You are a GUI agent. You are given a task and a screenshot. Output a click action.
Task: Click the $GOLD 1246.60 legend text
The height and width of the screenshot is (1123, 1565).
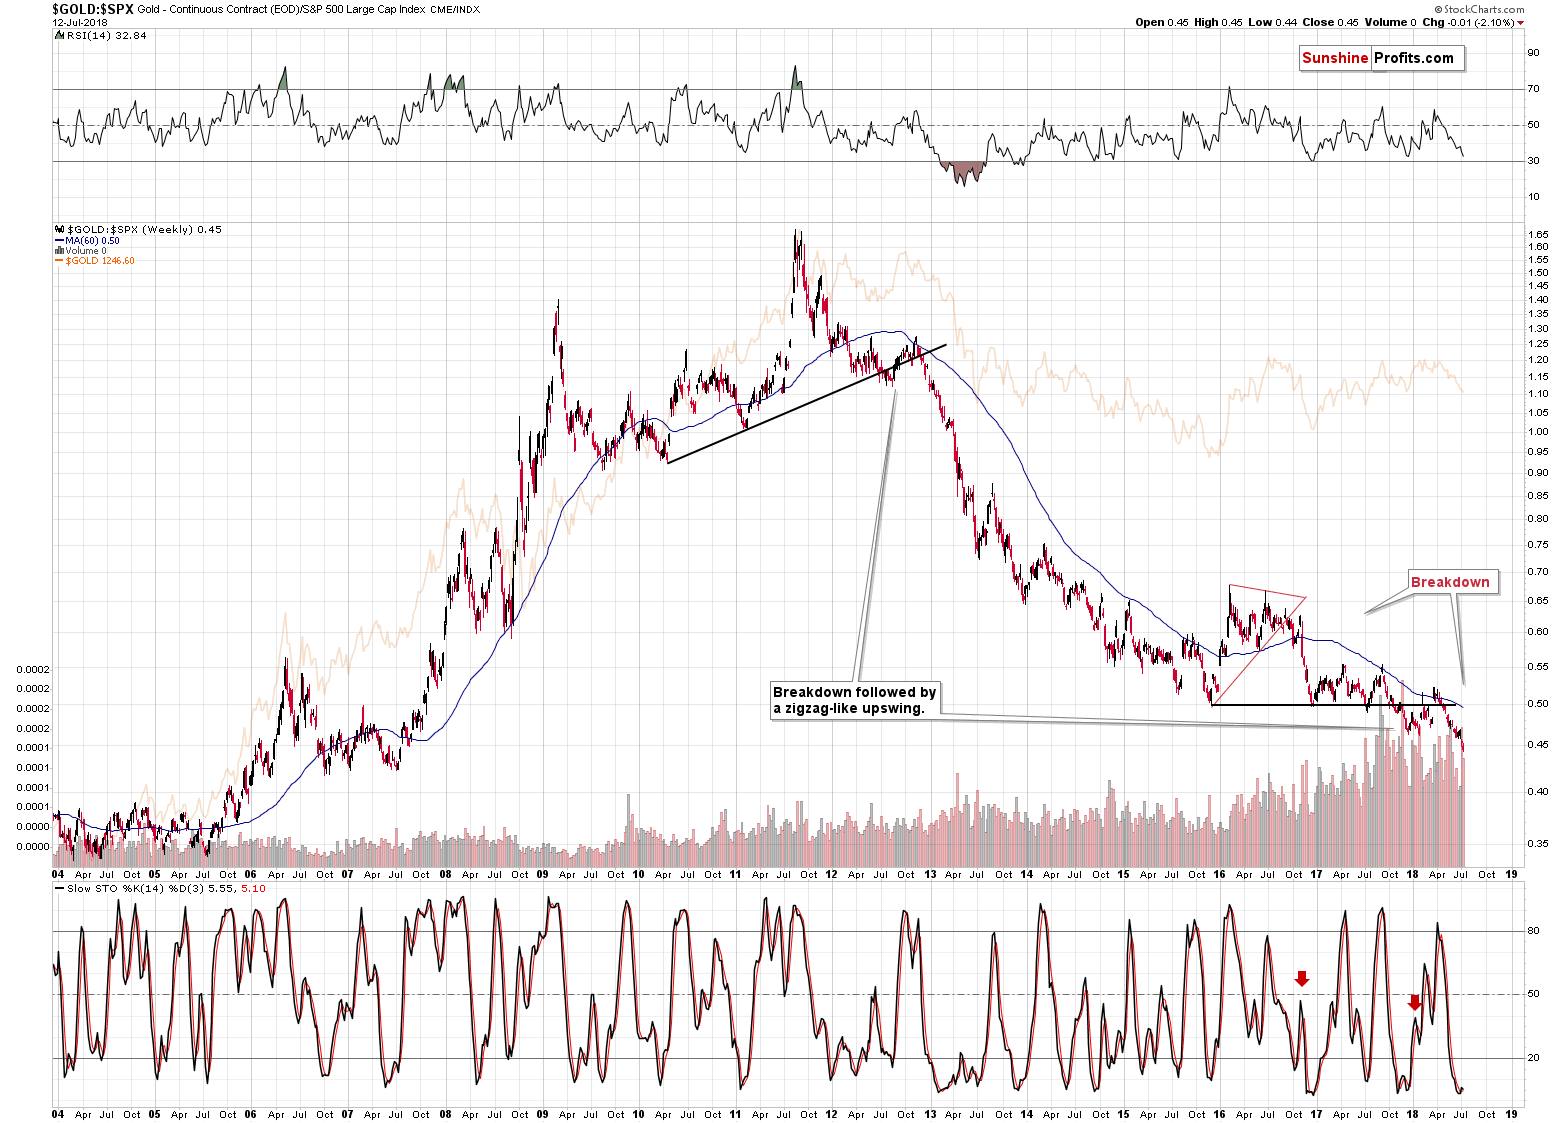coord(100,261)
